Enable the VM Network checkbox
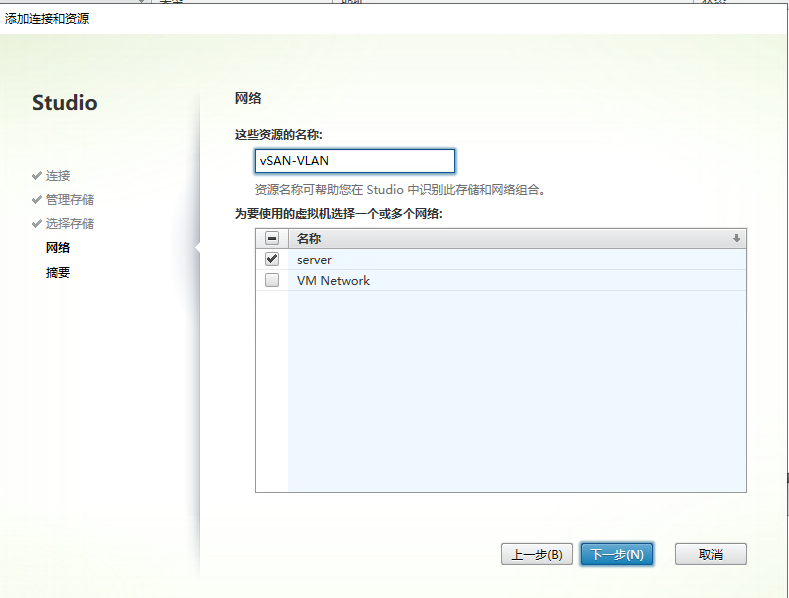The image size is (789, 598). 272,281
